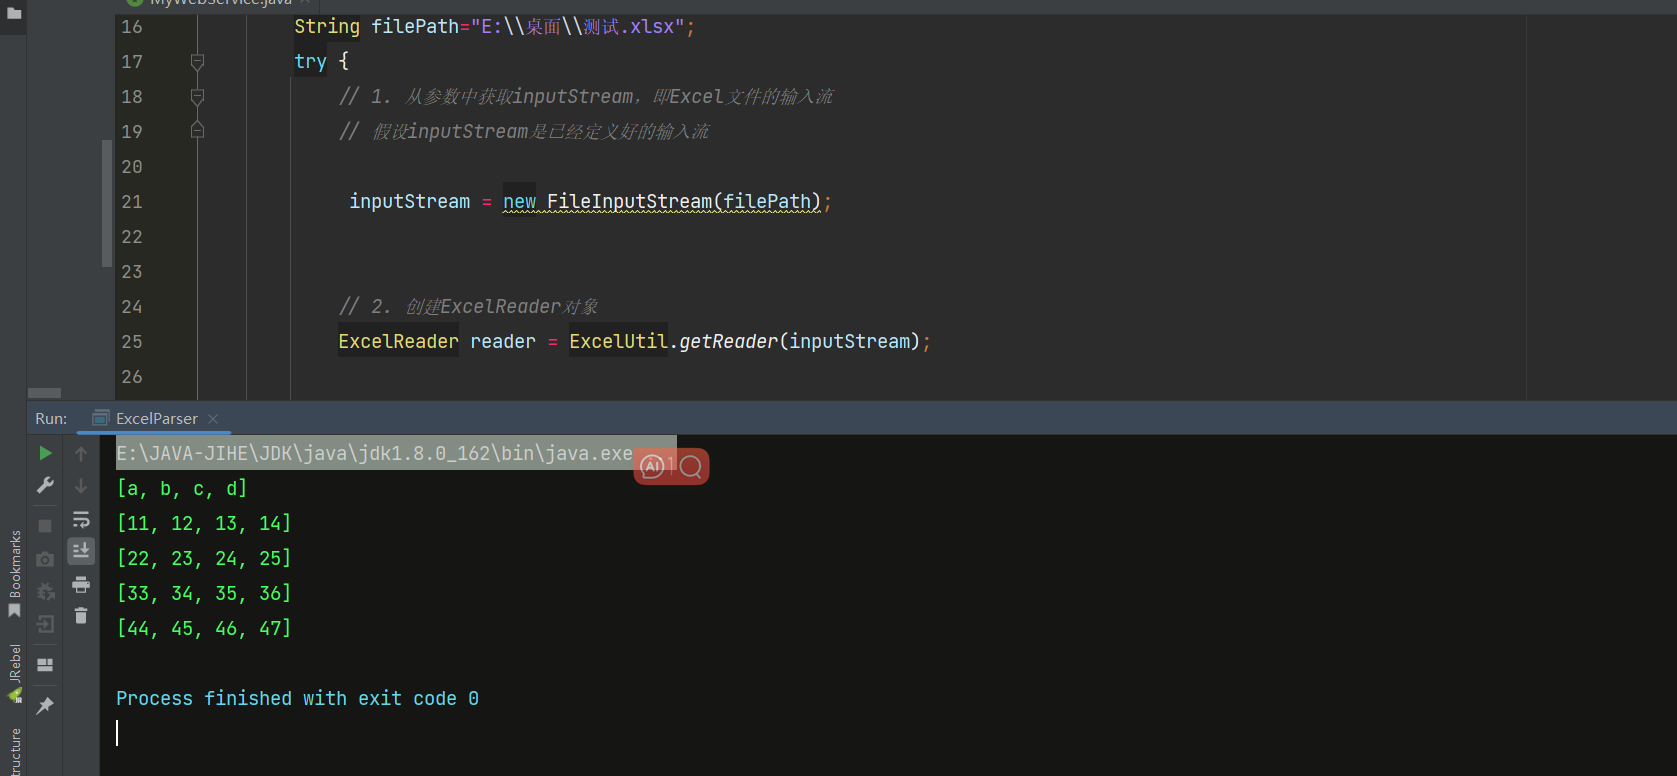
Task: Click the FileInputStream call in the line 21 code
Action: [x=684, y=202]
